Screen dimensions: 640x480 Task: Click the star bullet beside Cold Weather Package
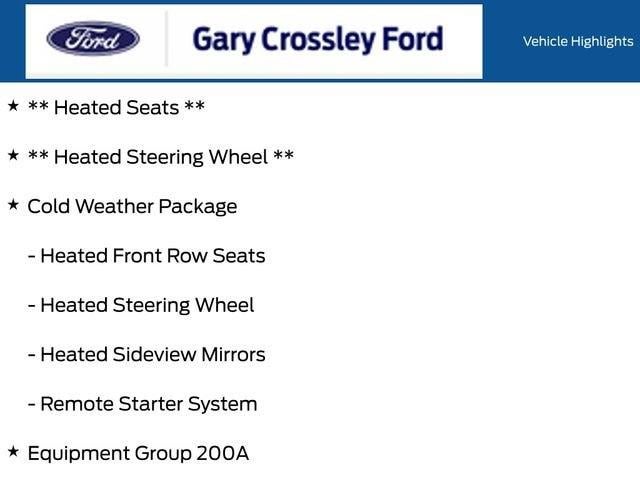tap(13, 205)
